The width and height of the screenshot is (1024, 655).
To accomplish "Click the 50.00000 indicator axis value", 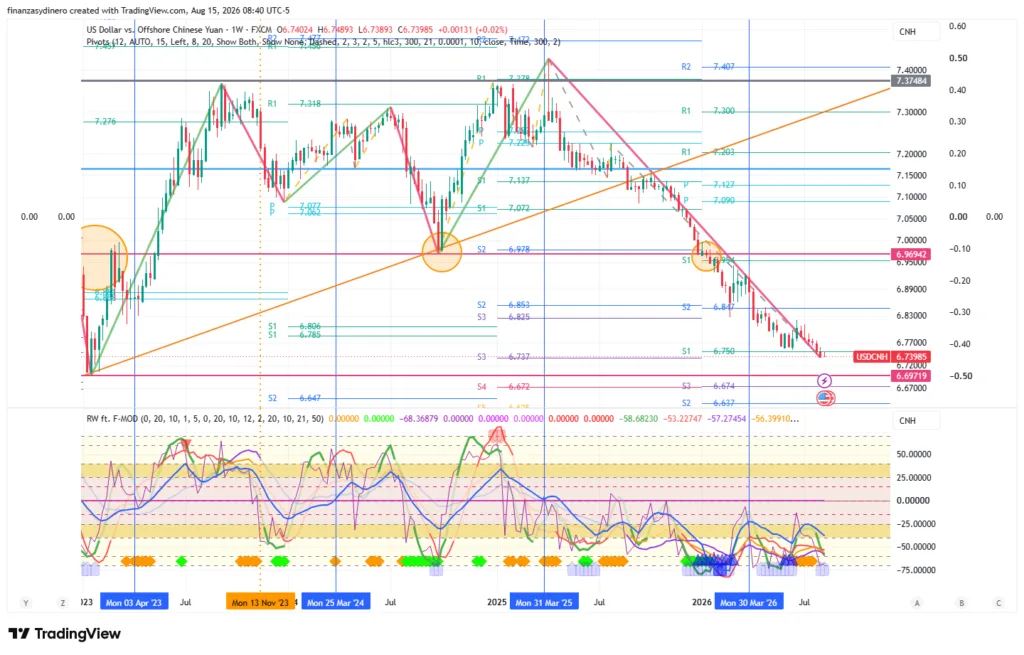I will (x=913, y=455).
